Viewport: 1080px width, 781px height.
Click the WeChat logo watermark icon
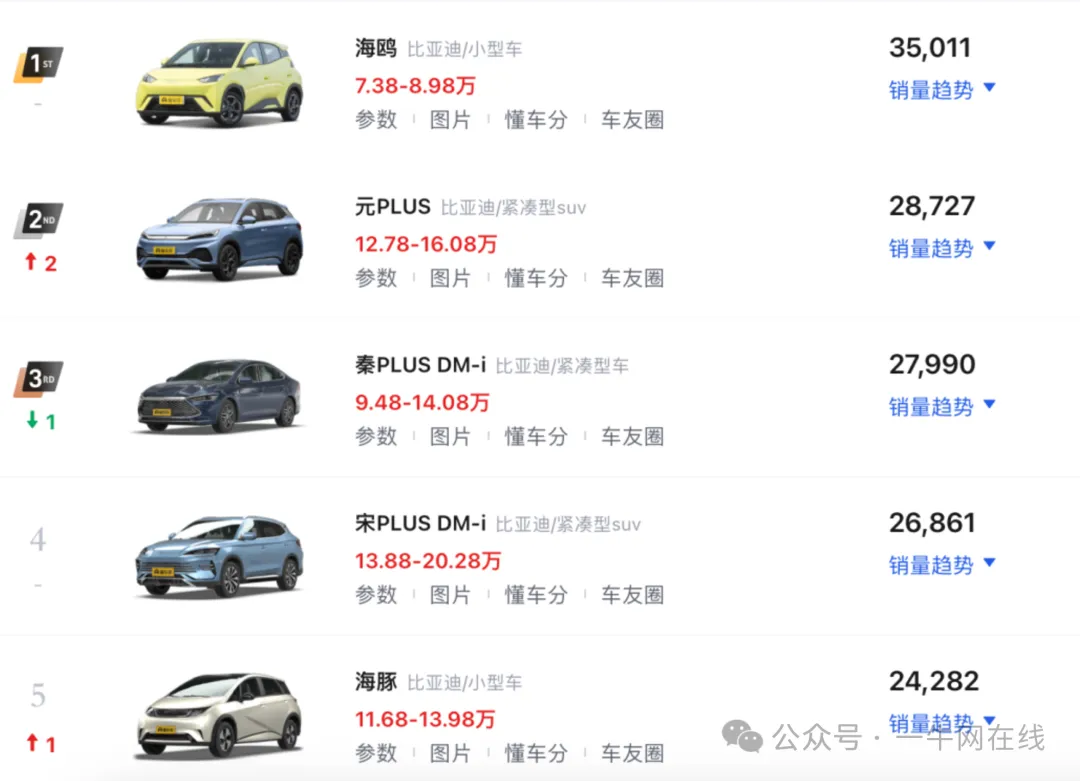(742, 737)
